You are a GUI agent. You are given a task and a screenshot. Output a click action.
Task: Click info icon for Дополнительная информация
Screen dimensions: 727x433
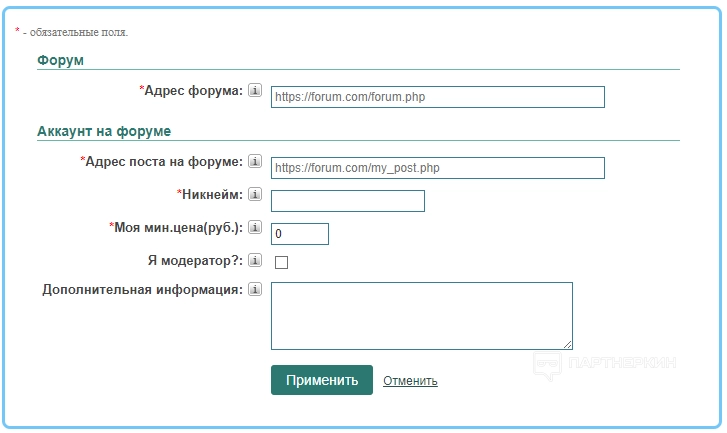(x=254, y=291)
